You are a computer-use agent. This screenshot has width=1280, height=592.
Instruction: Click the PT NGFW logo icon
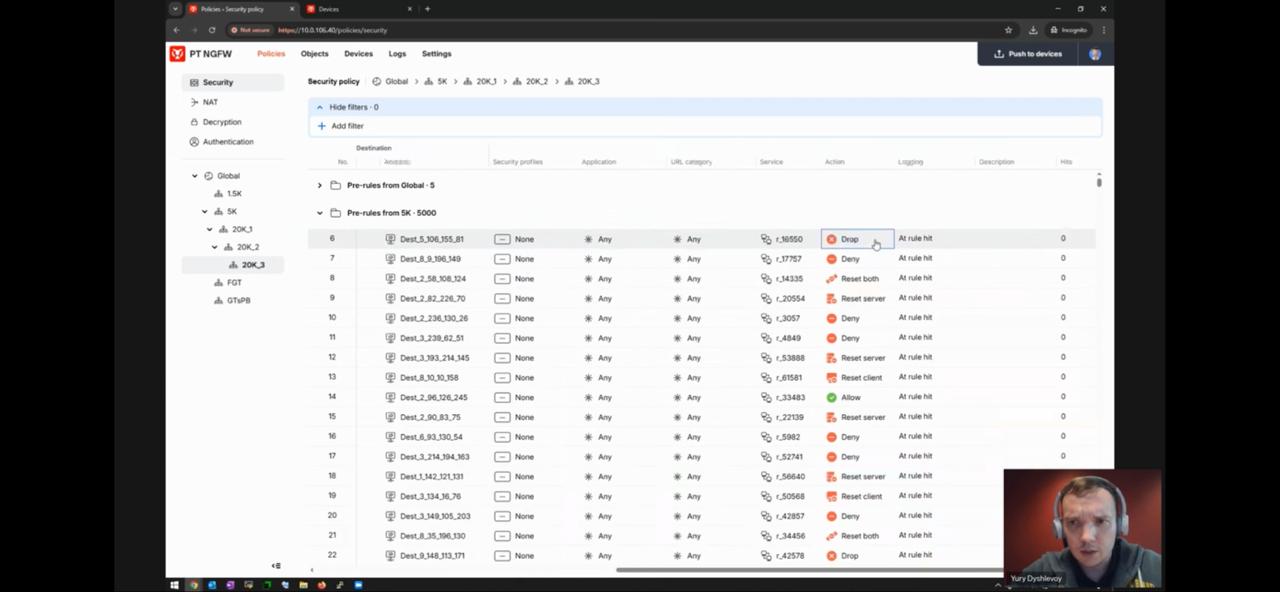[x=177, y=54]
